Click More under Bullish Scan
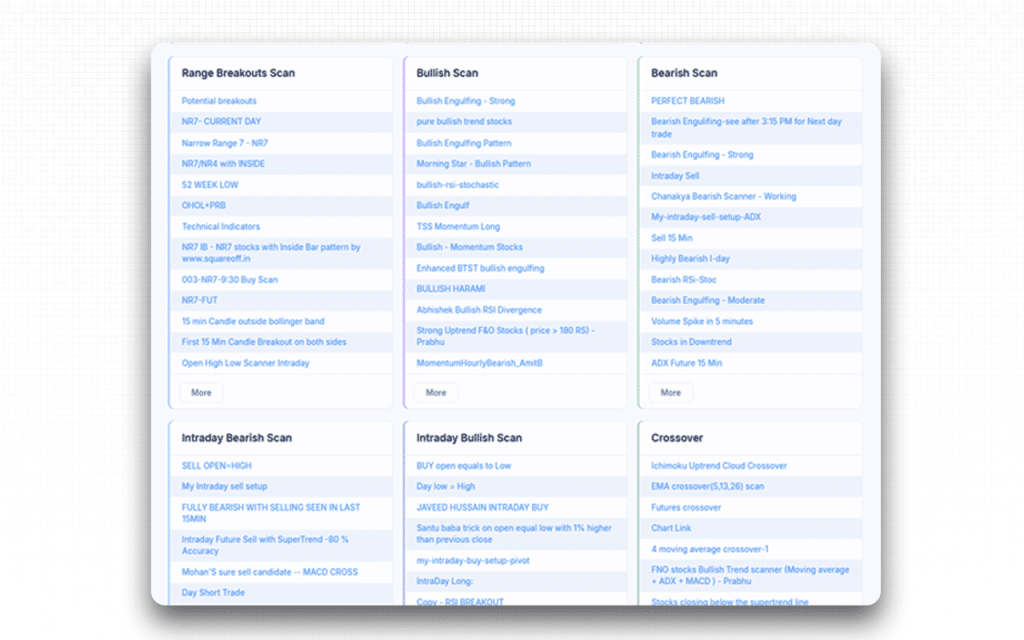Screen dimensions: 1024x640 click(x=435, y=392)
